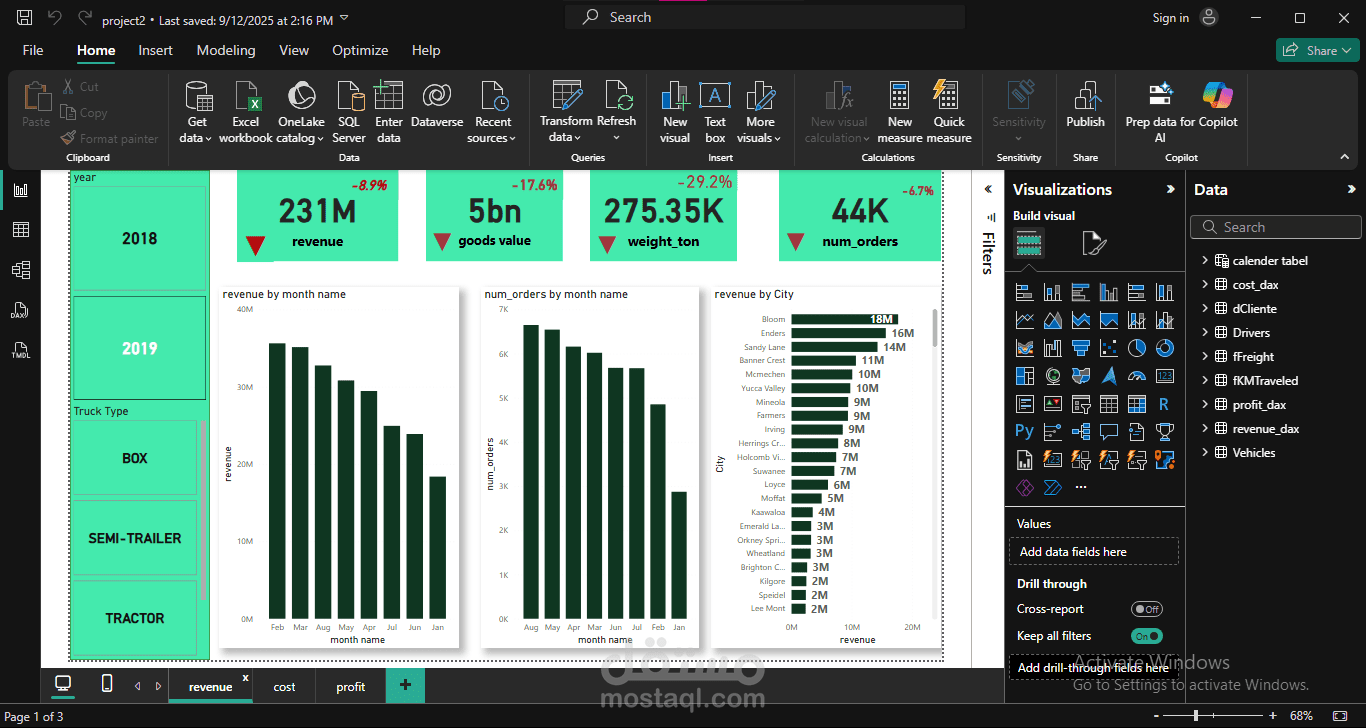Collapse the ribbon with the chevron
The width and height of the screenshot is (1366, 728).
click(1346, 157)
